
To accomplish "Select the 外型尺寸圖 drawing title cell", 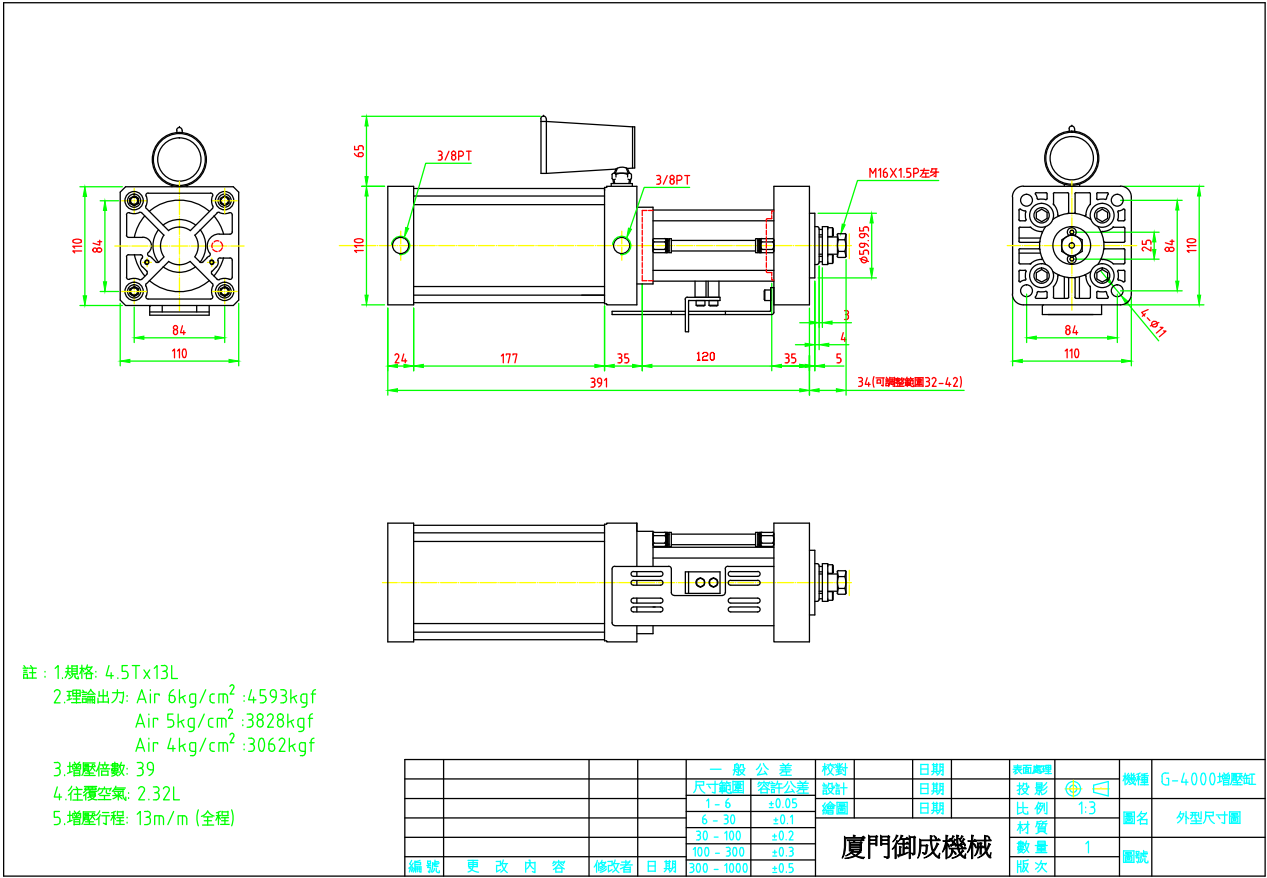I will tap(1208, 818).
